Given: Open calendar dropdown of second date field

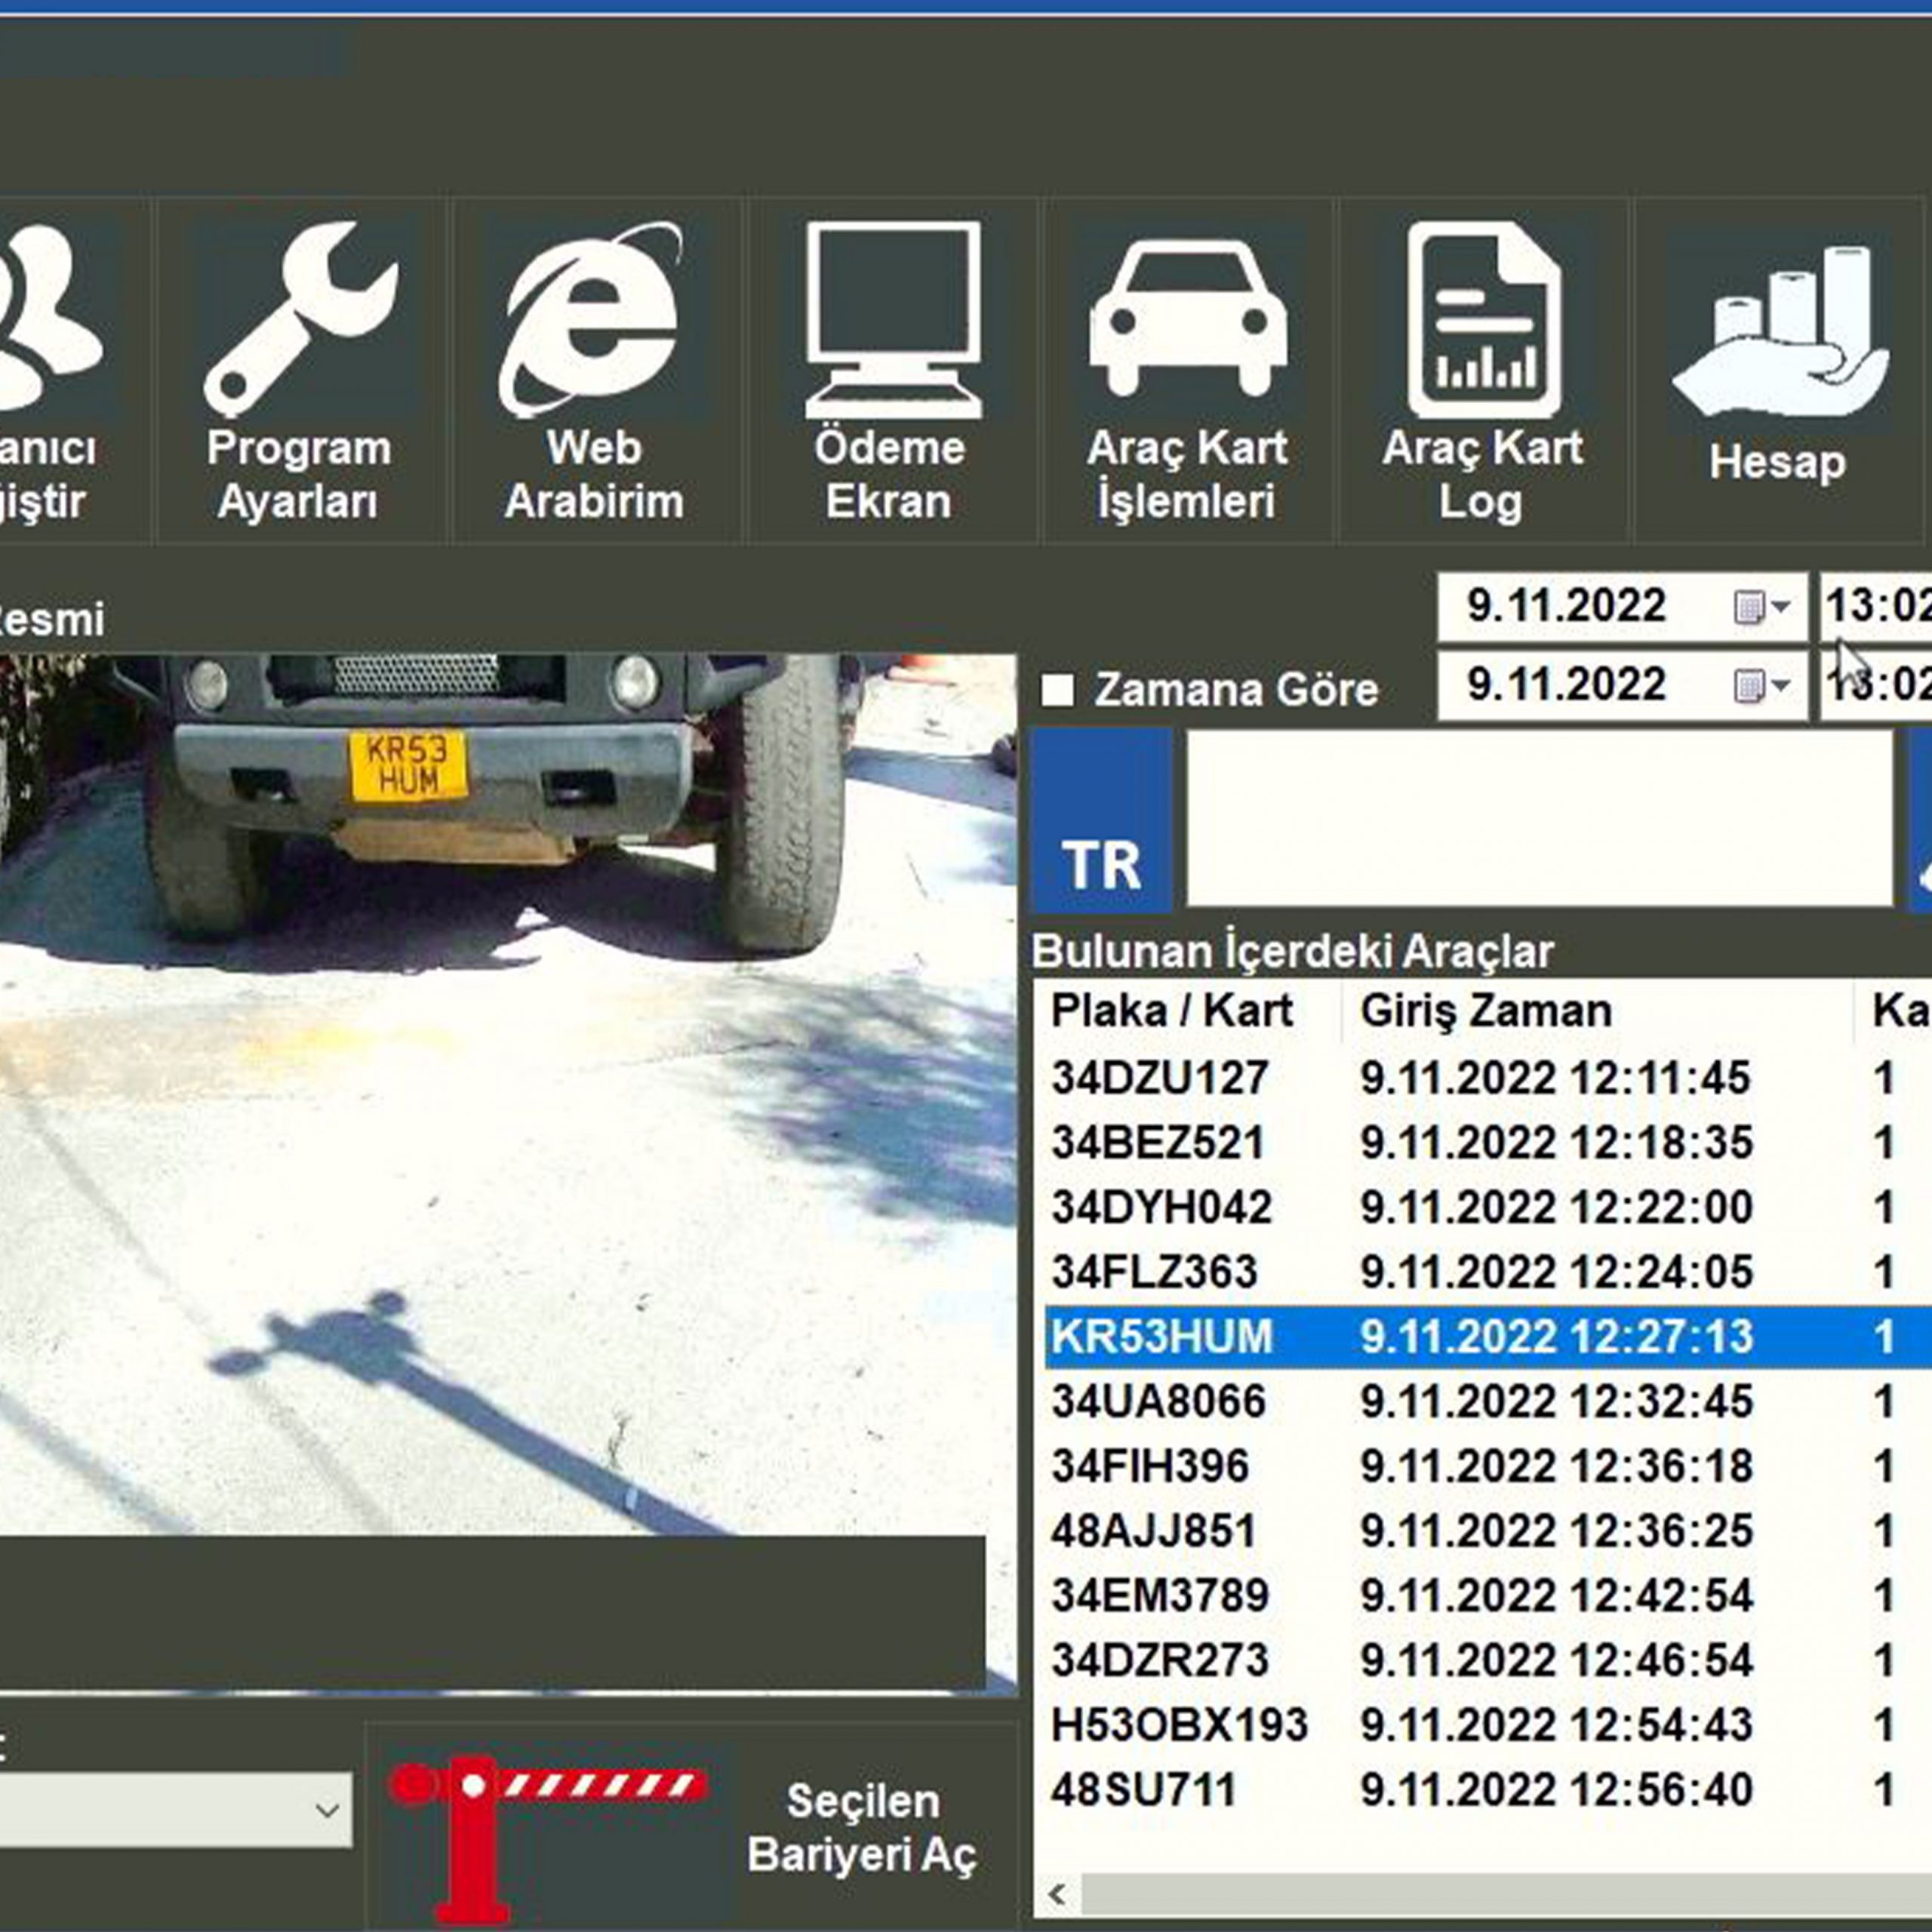Looking at the screenshot, I should pyautogui.click(x=1762, y=686).
